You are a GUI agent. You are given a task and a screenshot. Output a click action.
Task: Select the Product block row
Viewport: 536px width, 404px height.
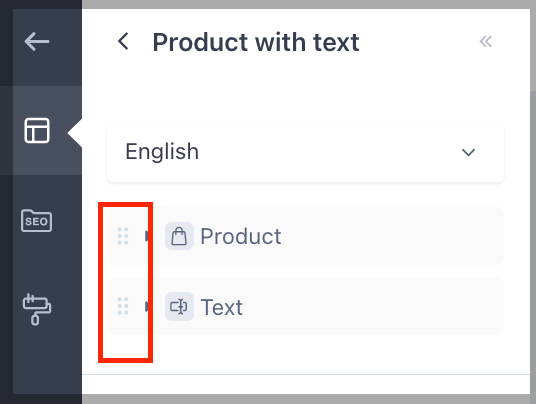click(x=305, y=236)
